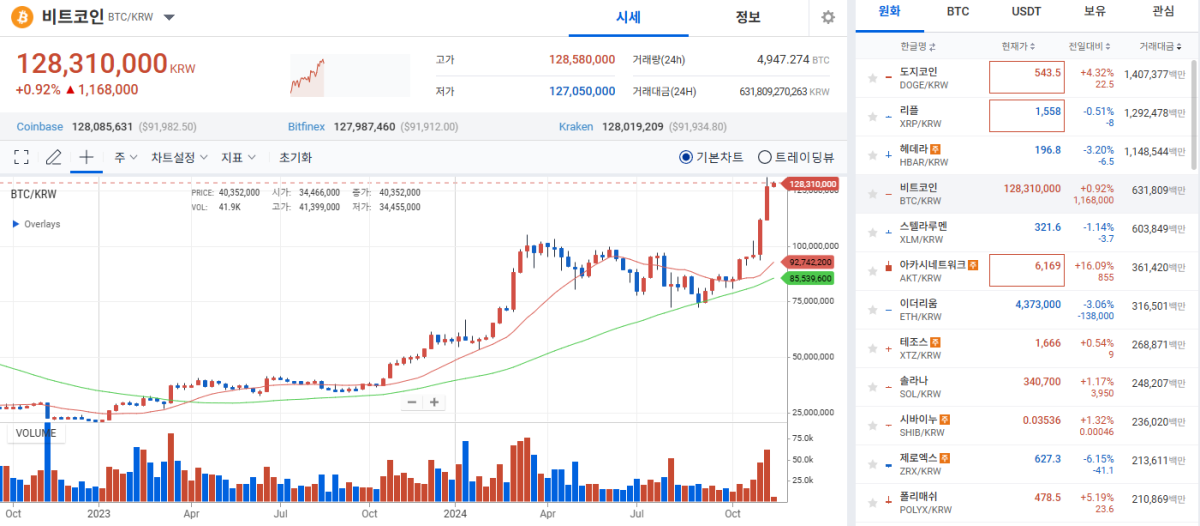This screenshot has width=1200, height=526.
Task: Open the BTC/KRW market dropdown arrow
Action: (x=168, y=18)
